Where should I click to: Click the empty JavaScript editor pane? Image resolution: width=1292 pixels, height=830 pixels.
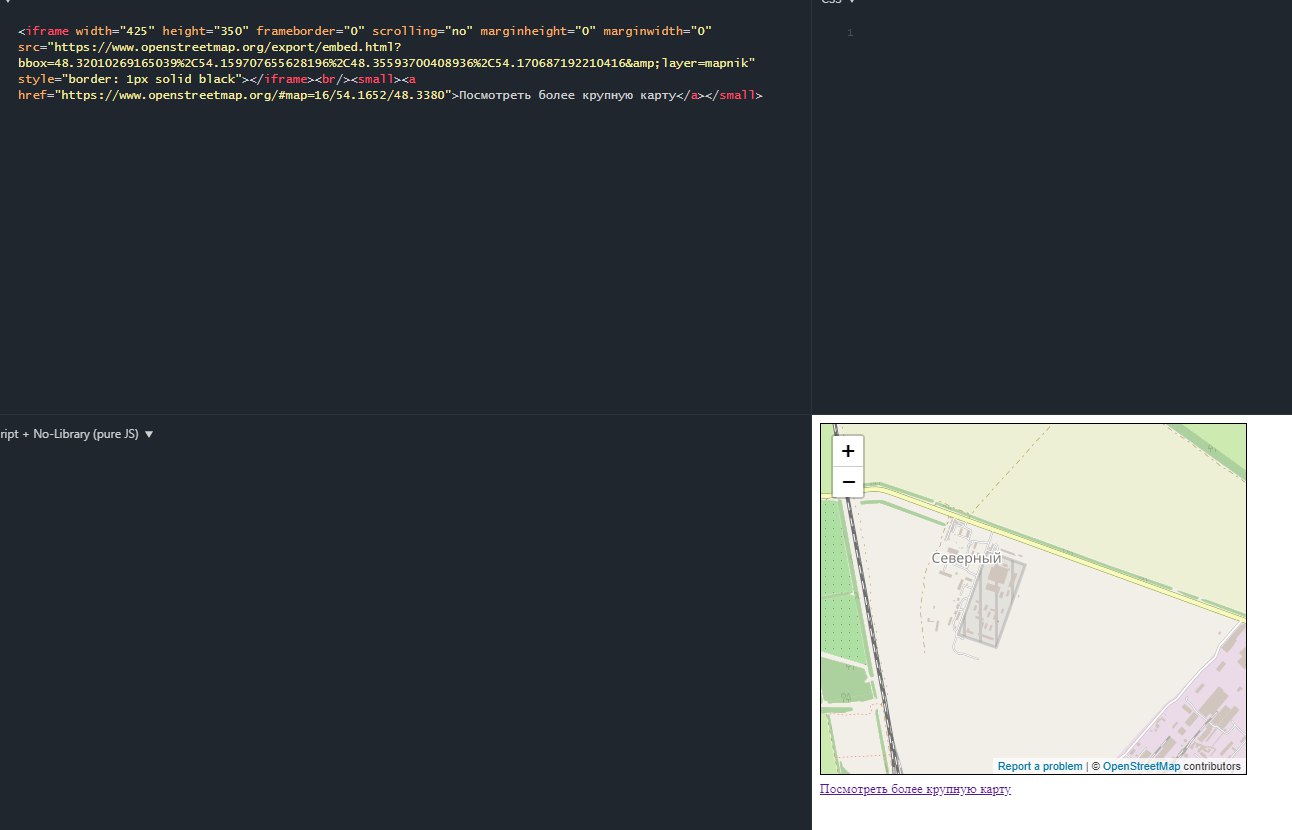pyautogui.click(x=405, y=636)
